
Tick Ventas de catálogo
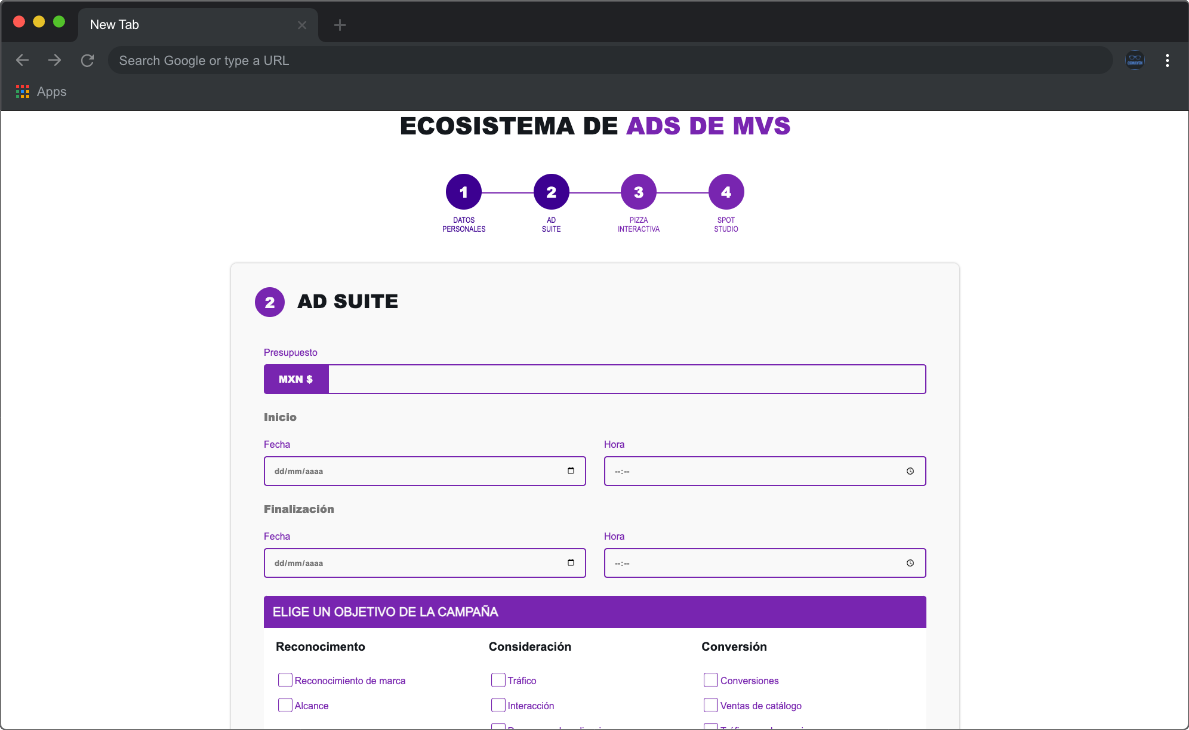[x=711, y=705]
